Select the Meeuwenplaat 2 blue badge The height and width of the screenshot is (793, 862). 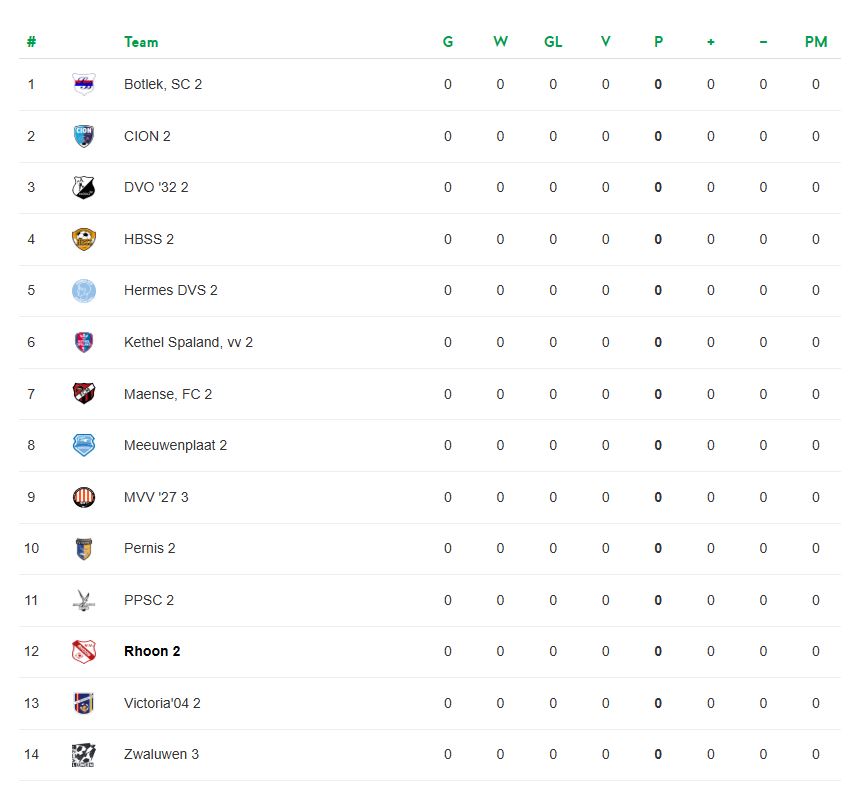84,445
